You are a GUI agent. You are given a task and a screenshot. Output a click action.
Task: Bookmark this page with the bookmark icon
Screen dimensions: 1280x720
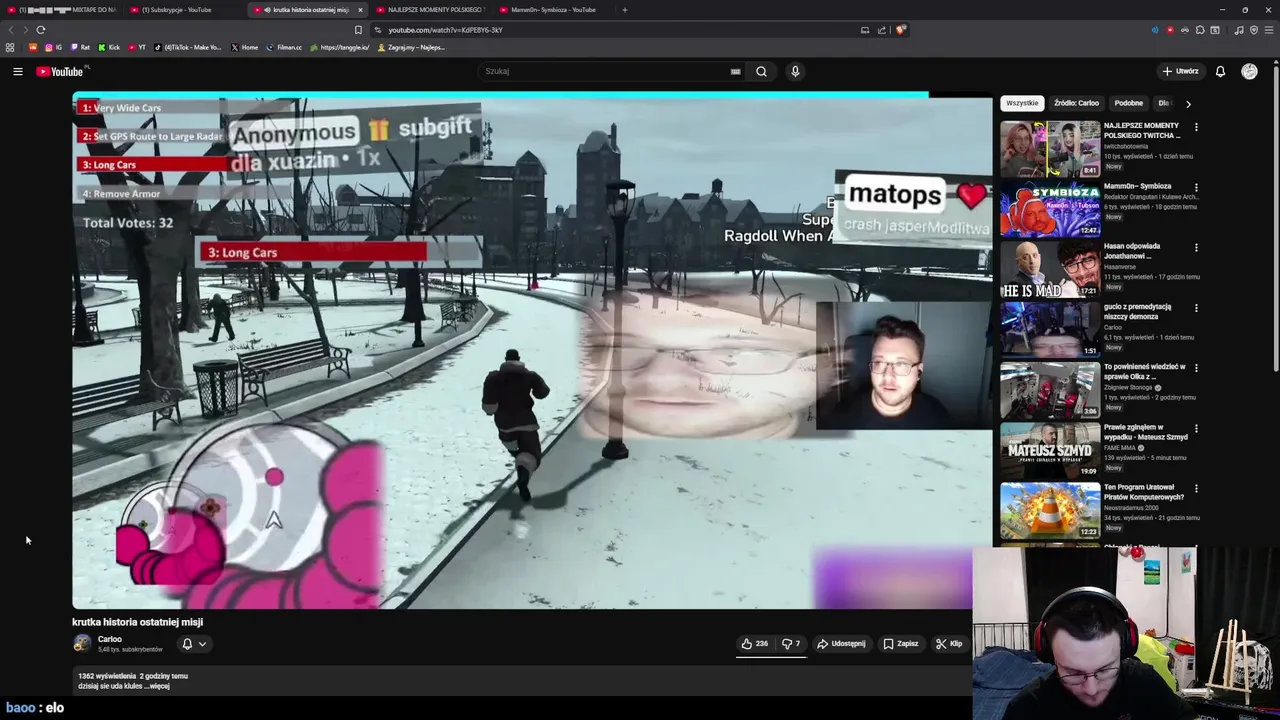pyautogui.click(x=358, y=30)
